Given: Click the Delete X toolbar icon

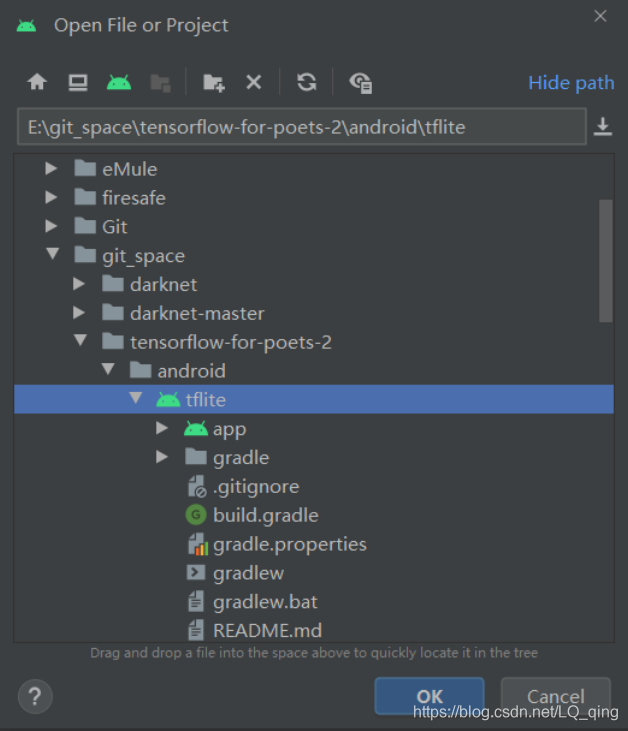Looking at the screenshot, I should coord(254,83).
